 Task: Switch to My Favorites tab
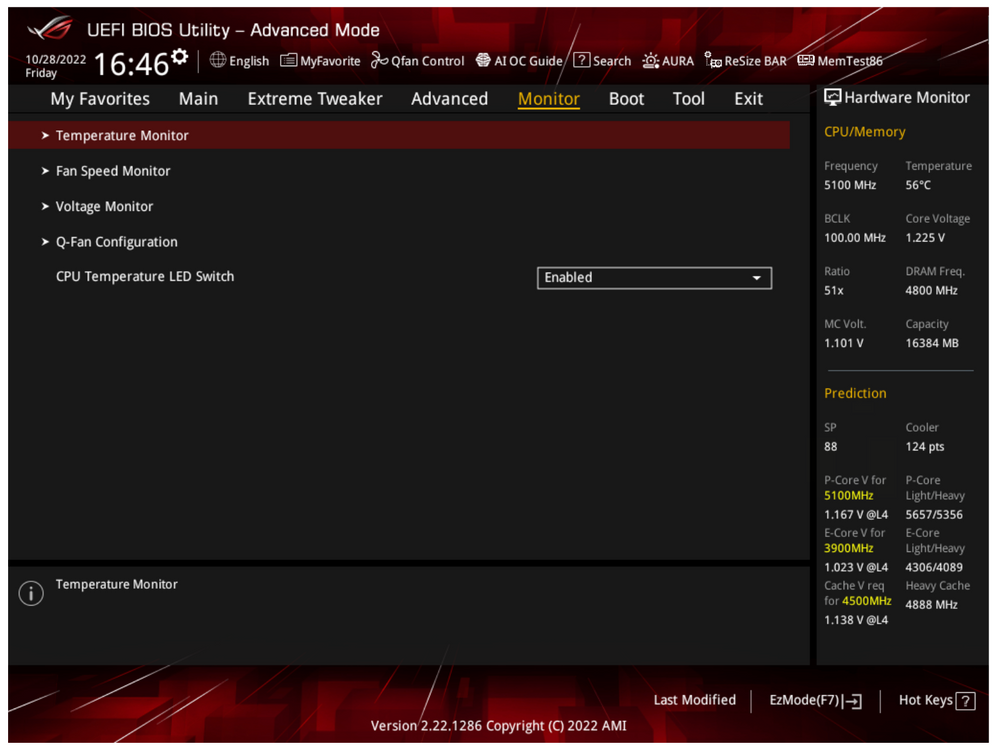tap(100, 99)
